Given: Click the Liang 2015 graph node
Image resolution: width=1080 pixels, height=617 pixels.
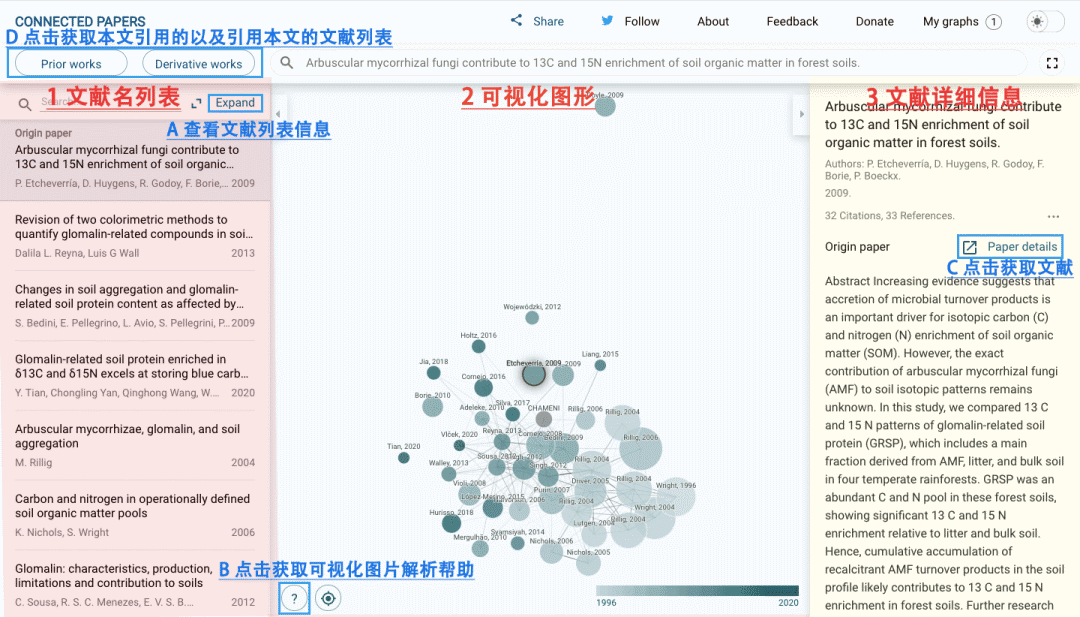Looking at the screenshot, I should click(x=600, y=365).
